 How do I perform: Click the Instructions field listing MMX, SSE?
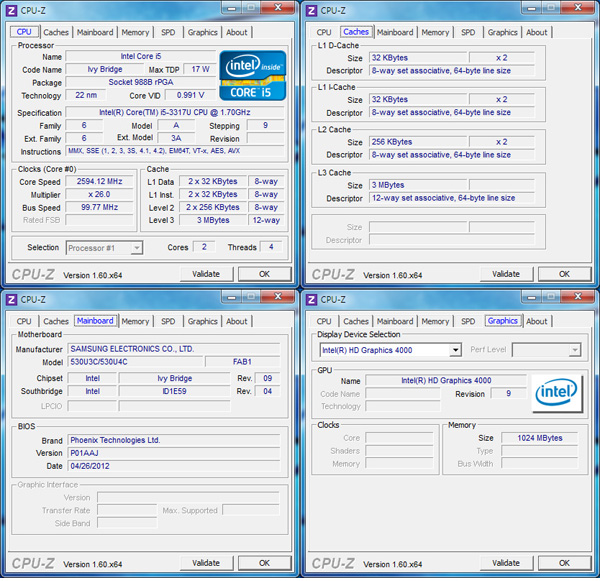[175, 151]
